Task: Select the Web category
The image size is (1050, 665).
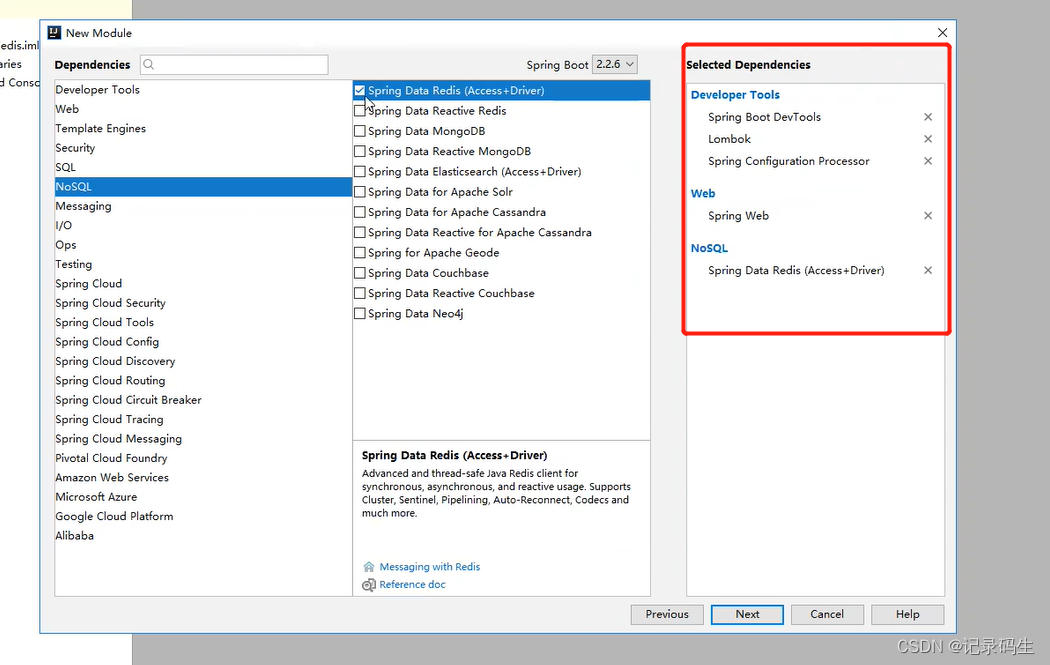Action: (x=203, y=109)
